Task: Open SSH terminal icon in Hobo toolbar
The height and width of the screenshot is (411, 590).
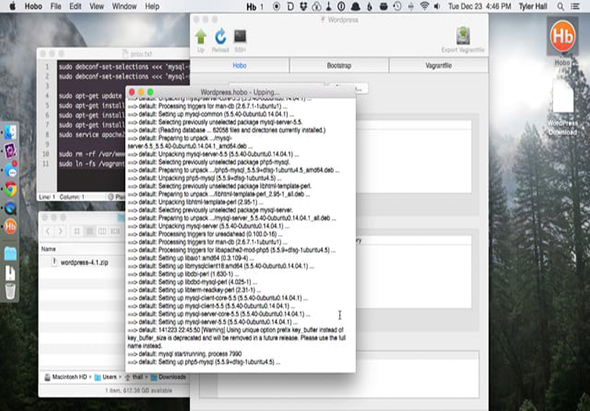Action: [x=240, y=36]
